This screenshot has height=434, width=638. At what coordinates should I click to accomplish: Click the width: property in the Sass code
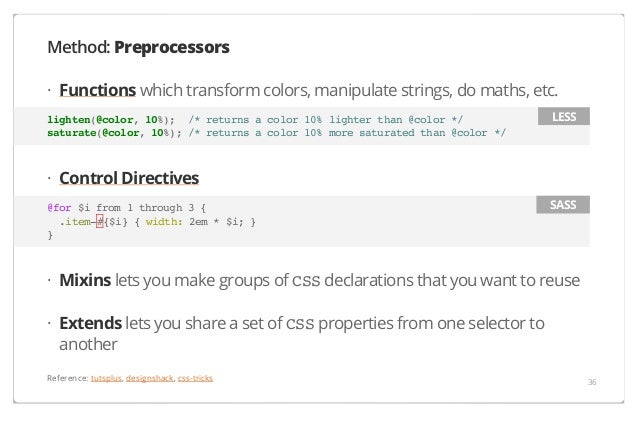[164, 222]
